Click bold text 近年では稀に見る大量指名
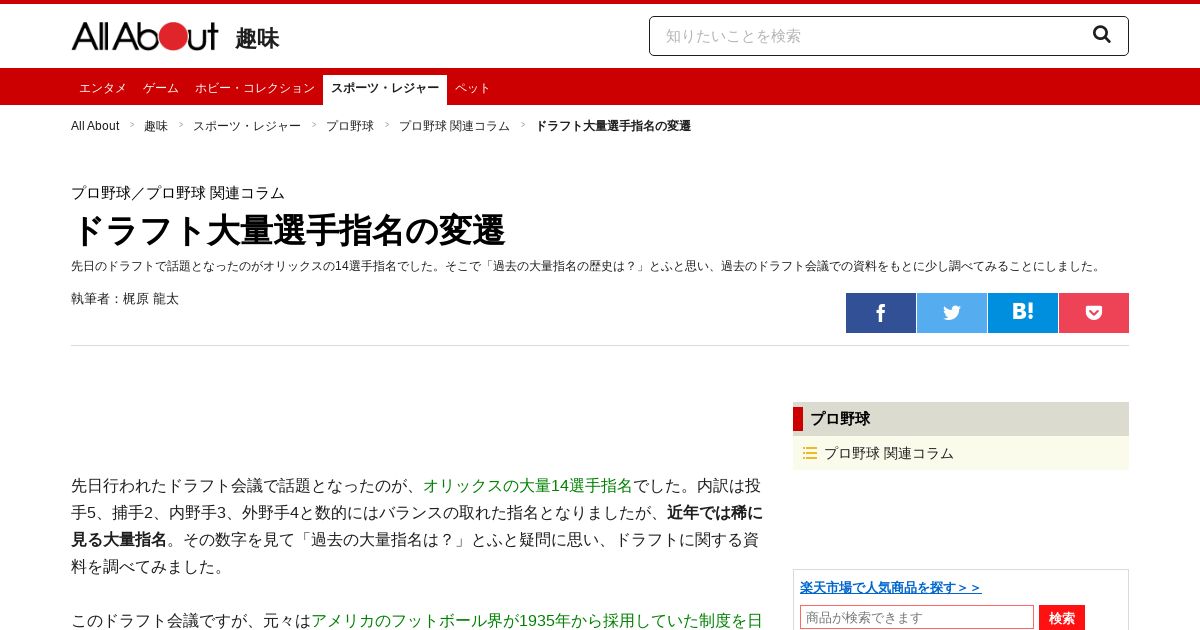The width and height of the screenshot is (1200, 630). 417,526
